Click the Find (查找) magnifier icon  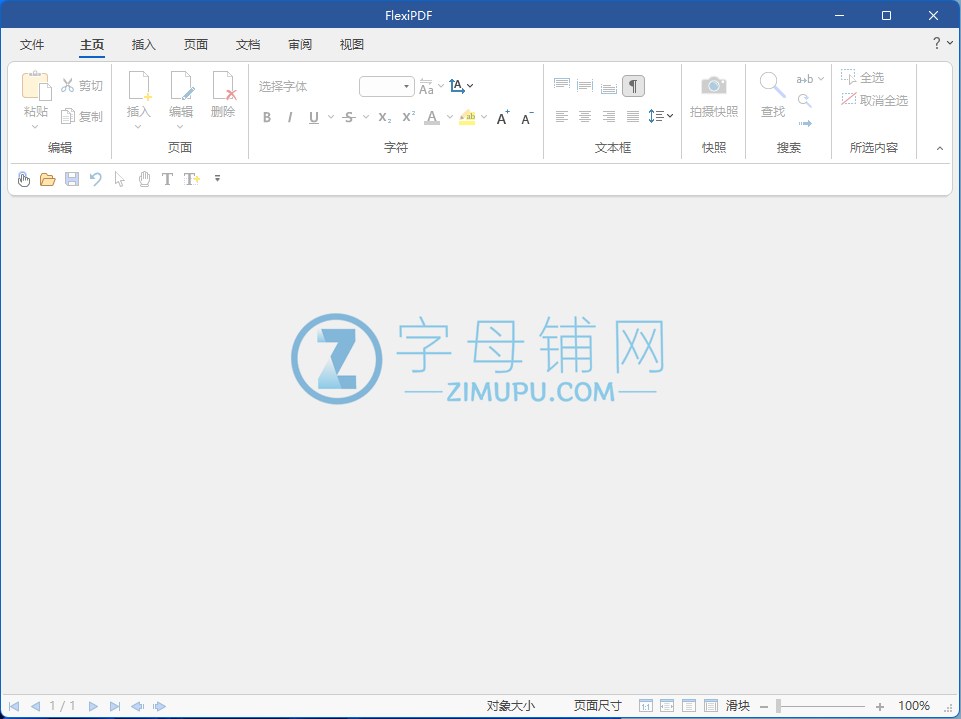(x=772, y=85)
